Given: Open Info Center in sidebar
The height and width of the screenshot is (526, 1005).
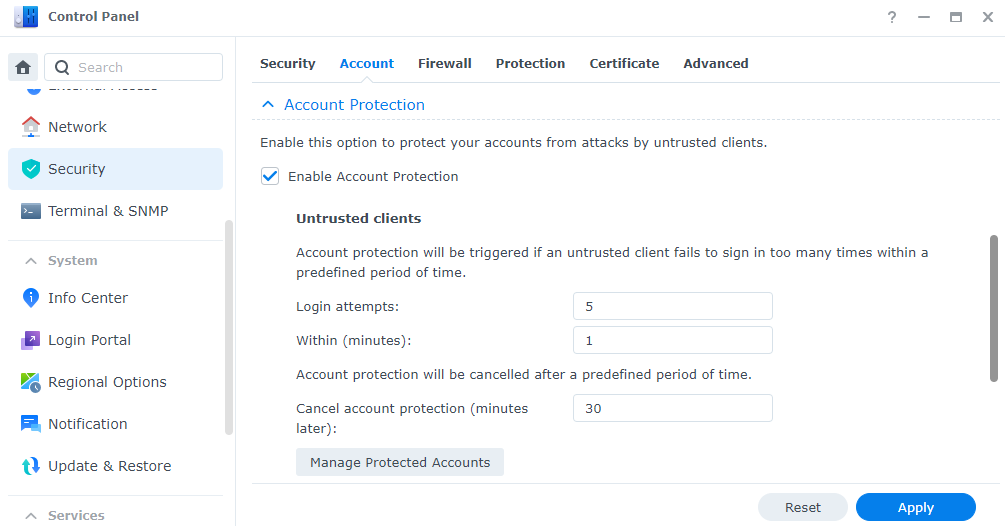Looking at the screenshot, I should pyautogui.click(x=115, y=298).
